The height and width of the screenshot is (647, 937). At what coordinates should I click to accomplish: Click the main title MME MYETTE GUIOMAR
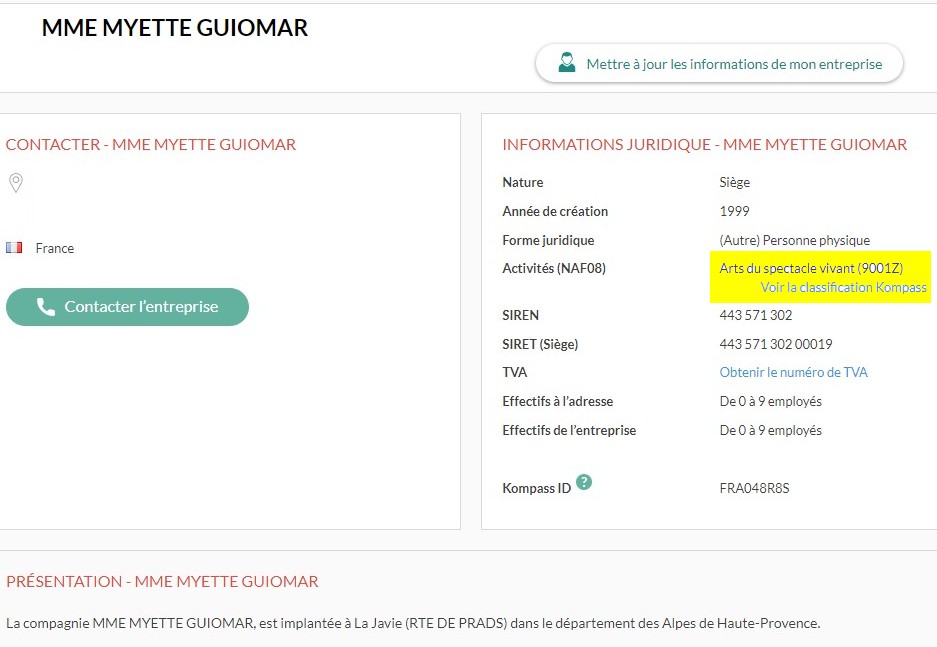175,28
